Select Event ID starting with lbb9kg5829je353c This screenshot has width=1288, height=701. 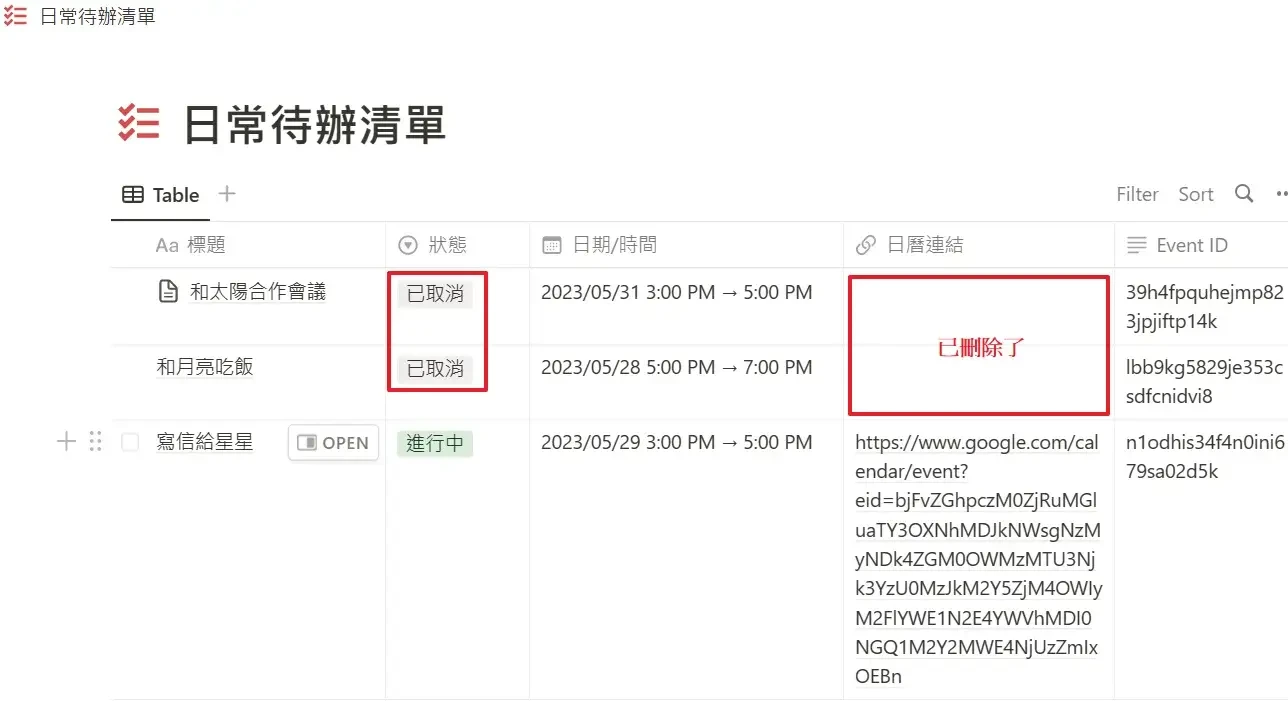(x=1204, y=382)
